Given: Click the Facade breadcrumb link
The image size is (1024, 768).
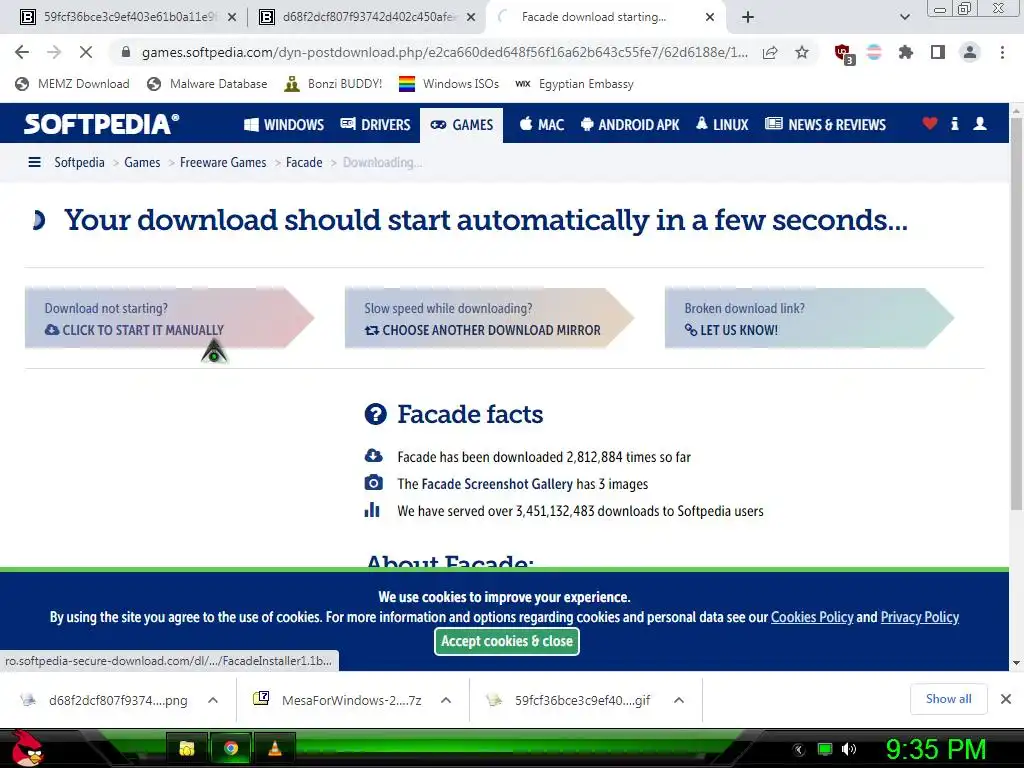Looking at the screenshot, I should [304, 162].
